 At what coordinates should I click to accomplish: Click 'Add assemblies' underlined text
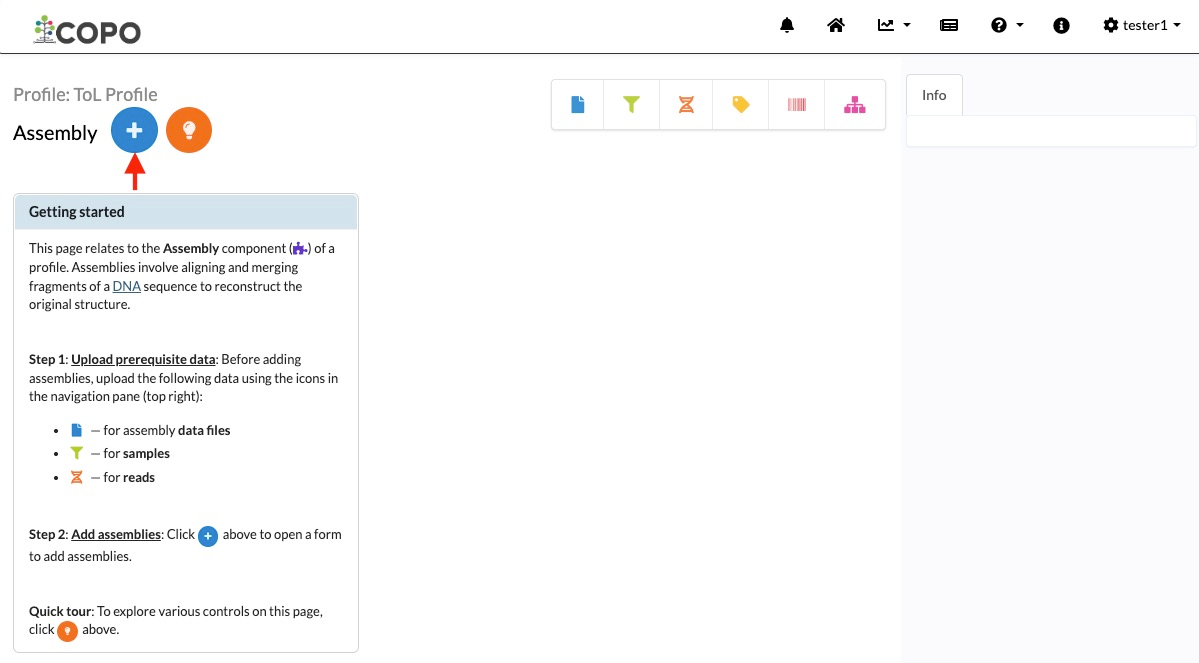[x=115, y=535]
